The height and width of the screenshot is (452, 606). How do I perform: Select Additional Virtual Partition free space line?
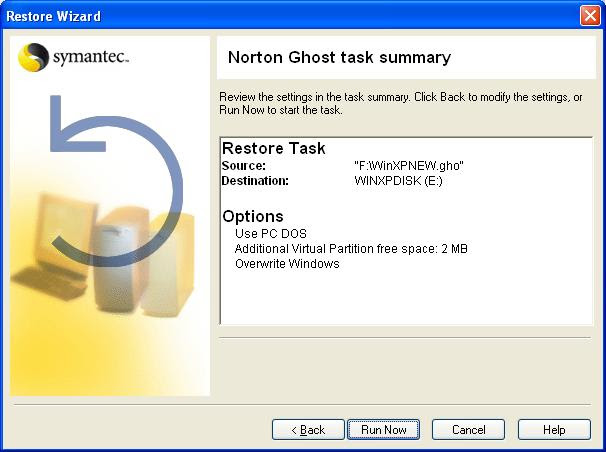coord(351,248)
